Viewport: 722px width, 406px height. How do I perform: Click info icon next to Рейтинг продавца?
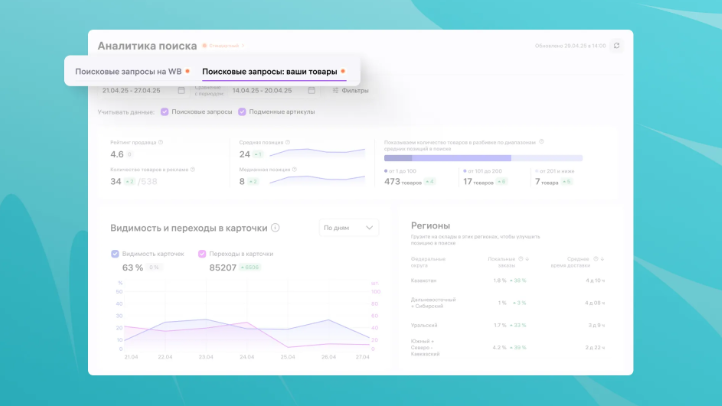coord(160,142)
